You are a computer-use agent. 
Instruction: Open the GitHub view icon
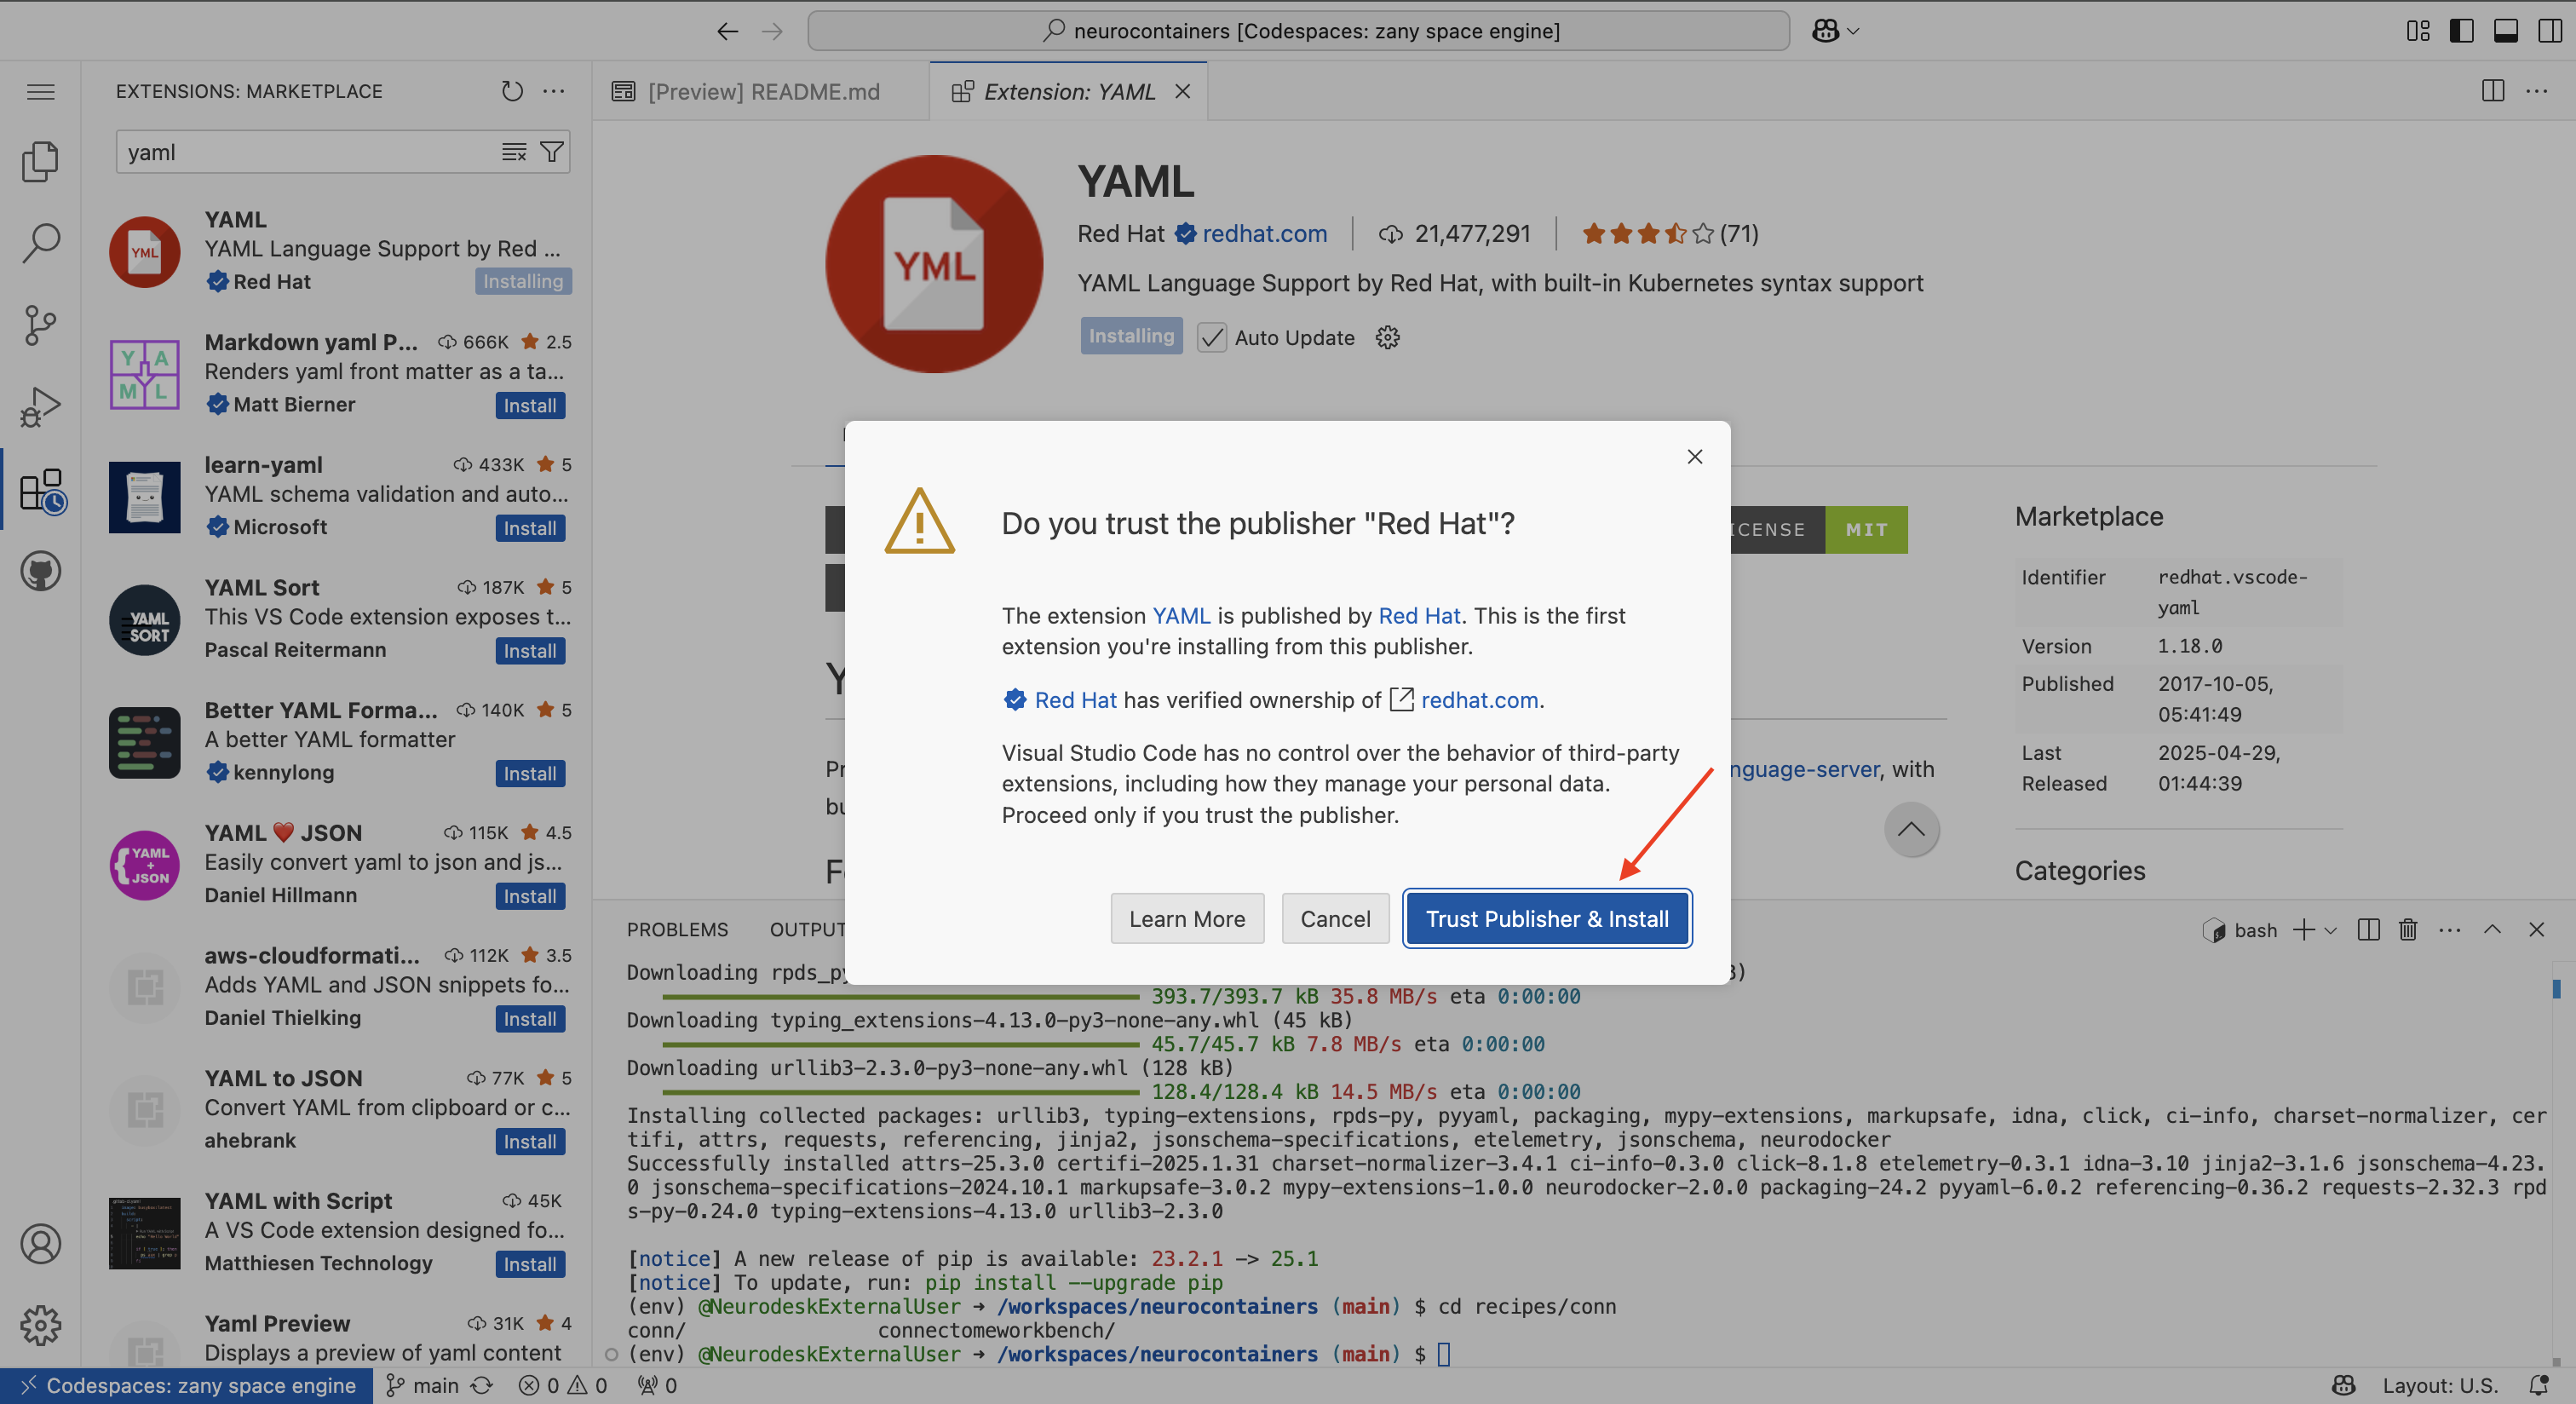(40, 572)
